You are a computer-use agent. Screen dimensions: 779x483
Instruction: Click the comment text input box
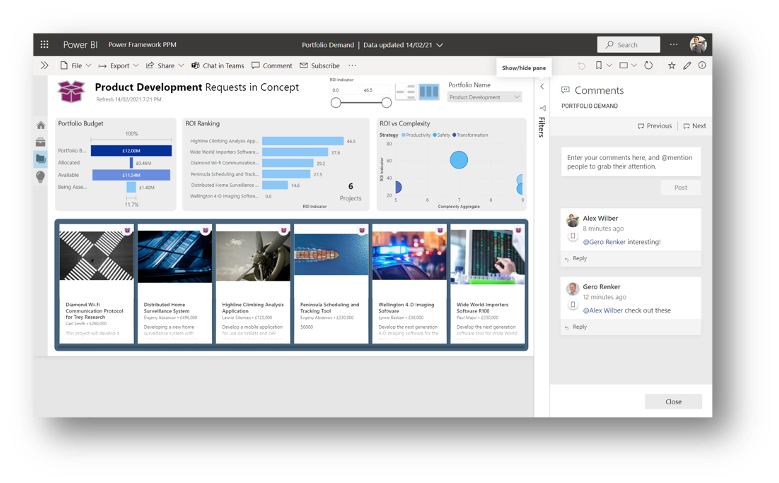point(630,162)
